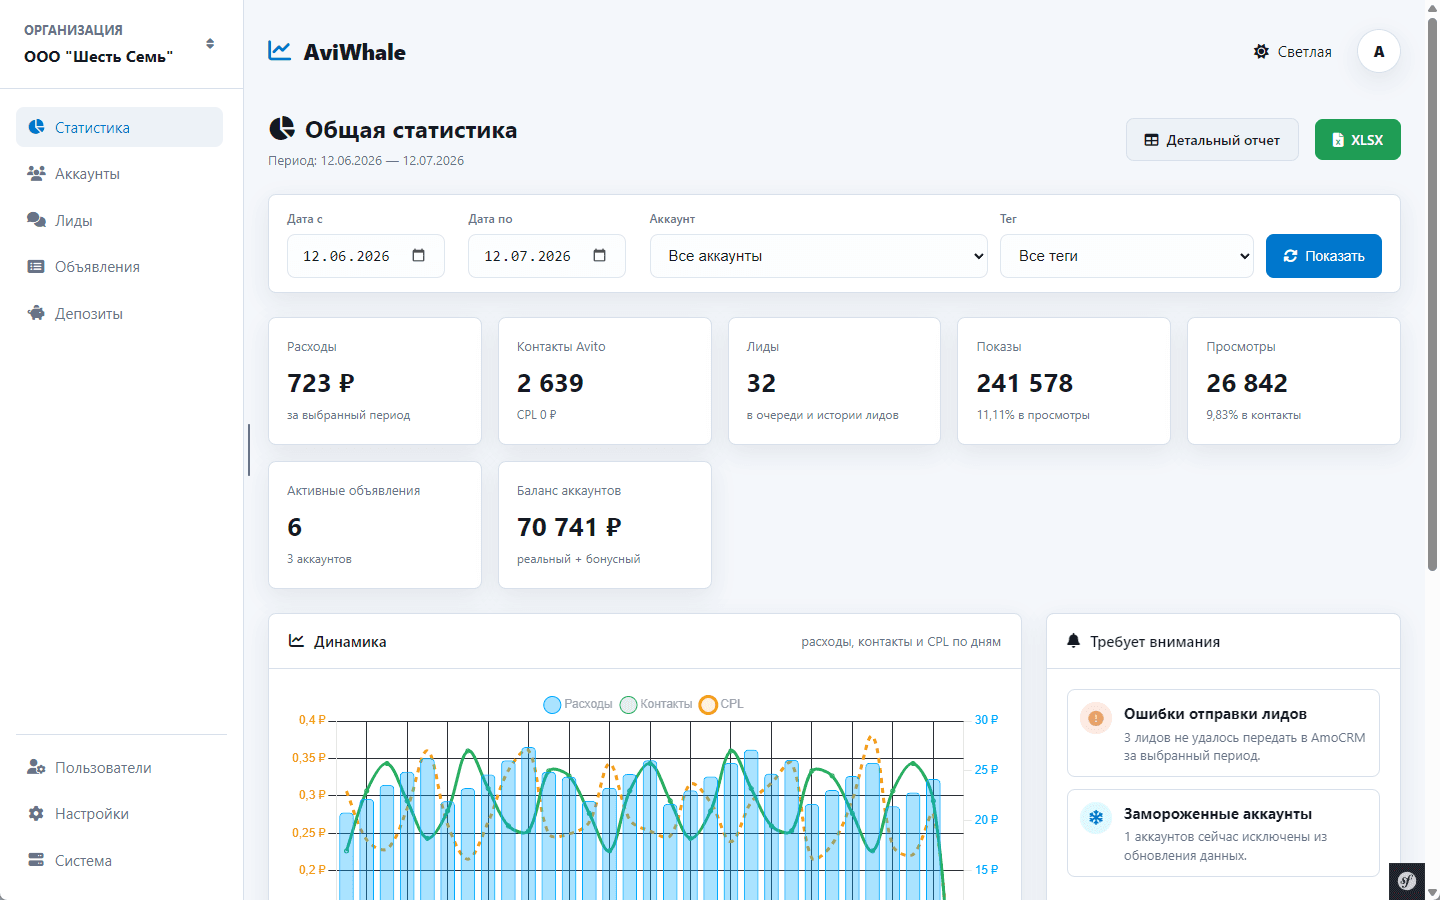Click the AviWhale chart logo icon
Viewport: 1440px width, 900px height.
280,51
